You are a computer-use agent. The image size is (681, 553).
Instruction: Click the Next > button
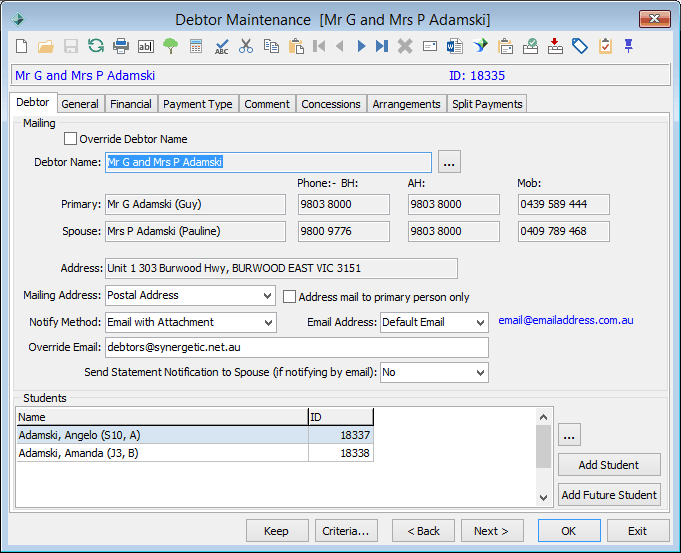coord(492,531)
